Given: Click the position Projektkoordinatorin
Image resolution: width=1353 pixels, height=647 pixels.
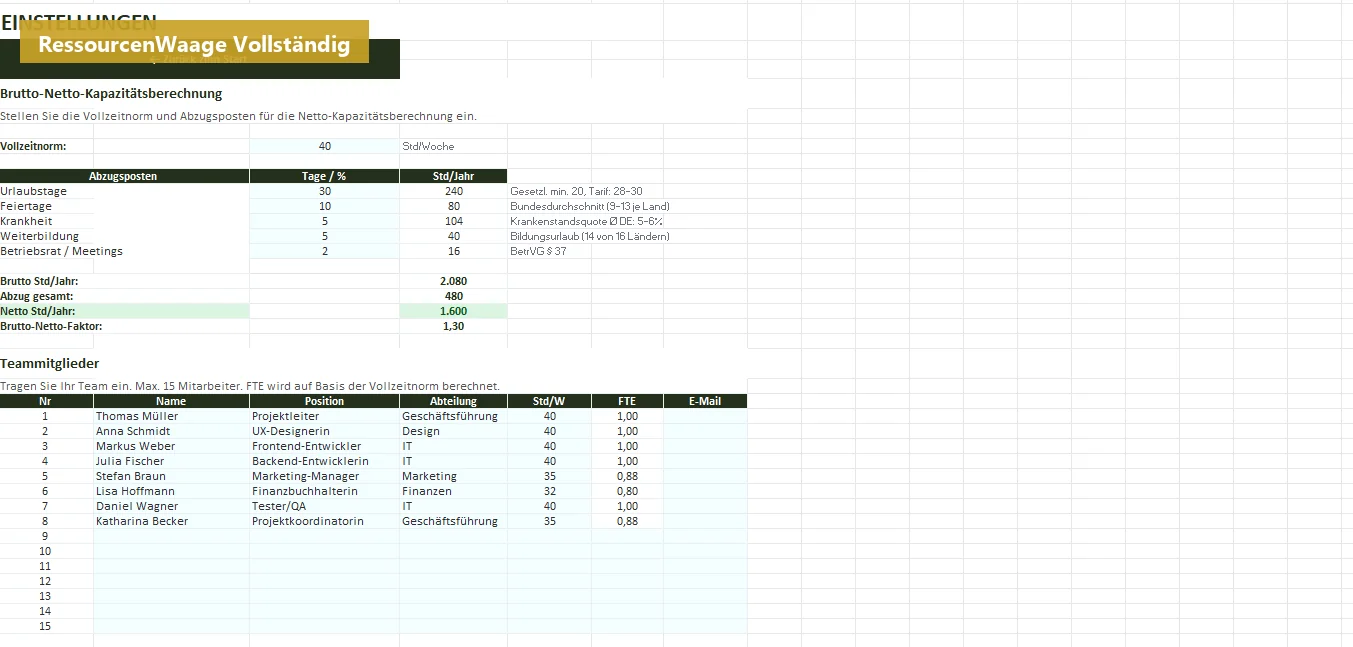Looking at the screenshot, I should coord(324,521).
